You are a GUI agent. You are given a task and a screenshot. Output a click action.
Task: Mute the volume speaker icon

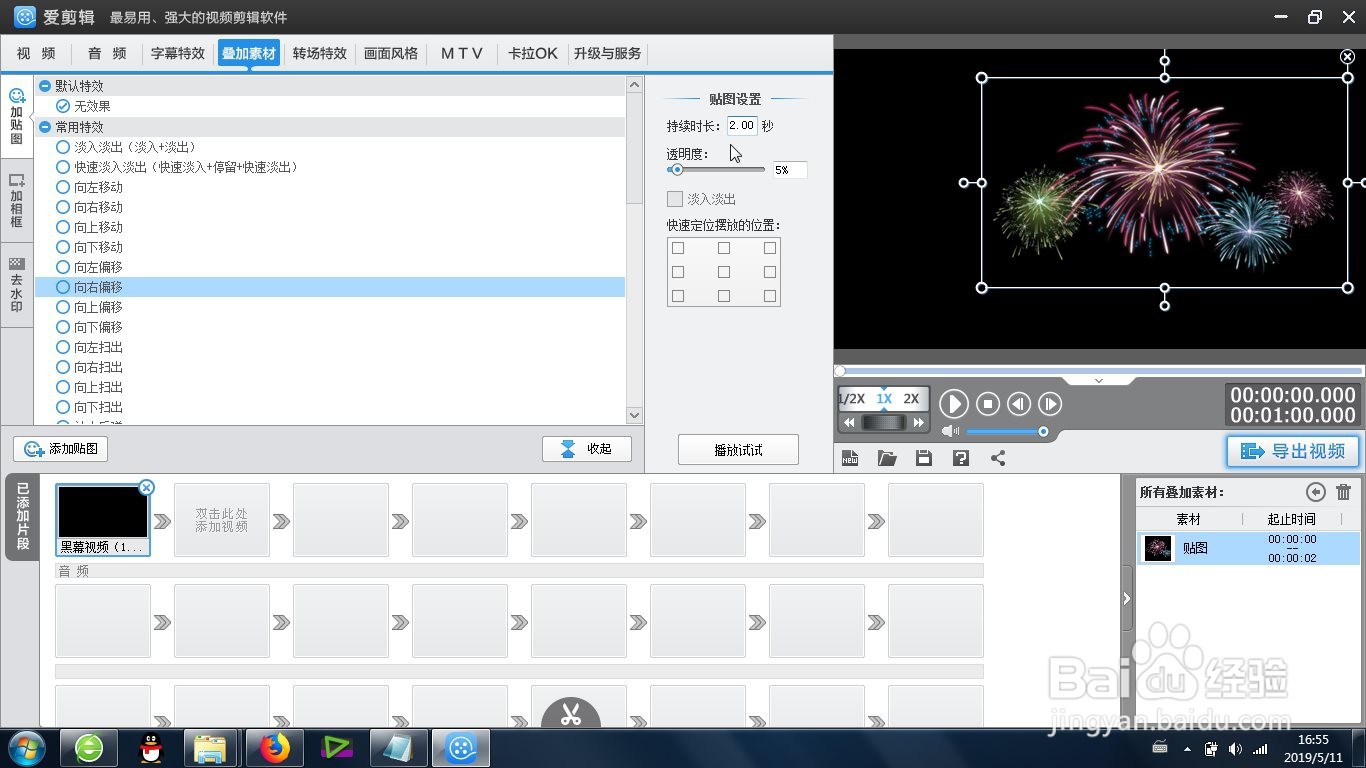click(x=950, y=431)
